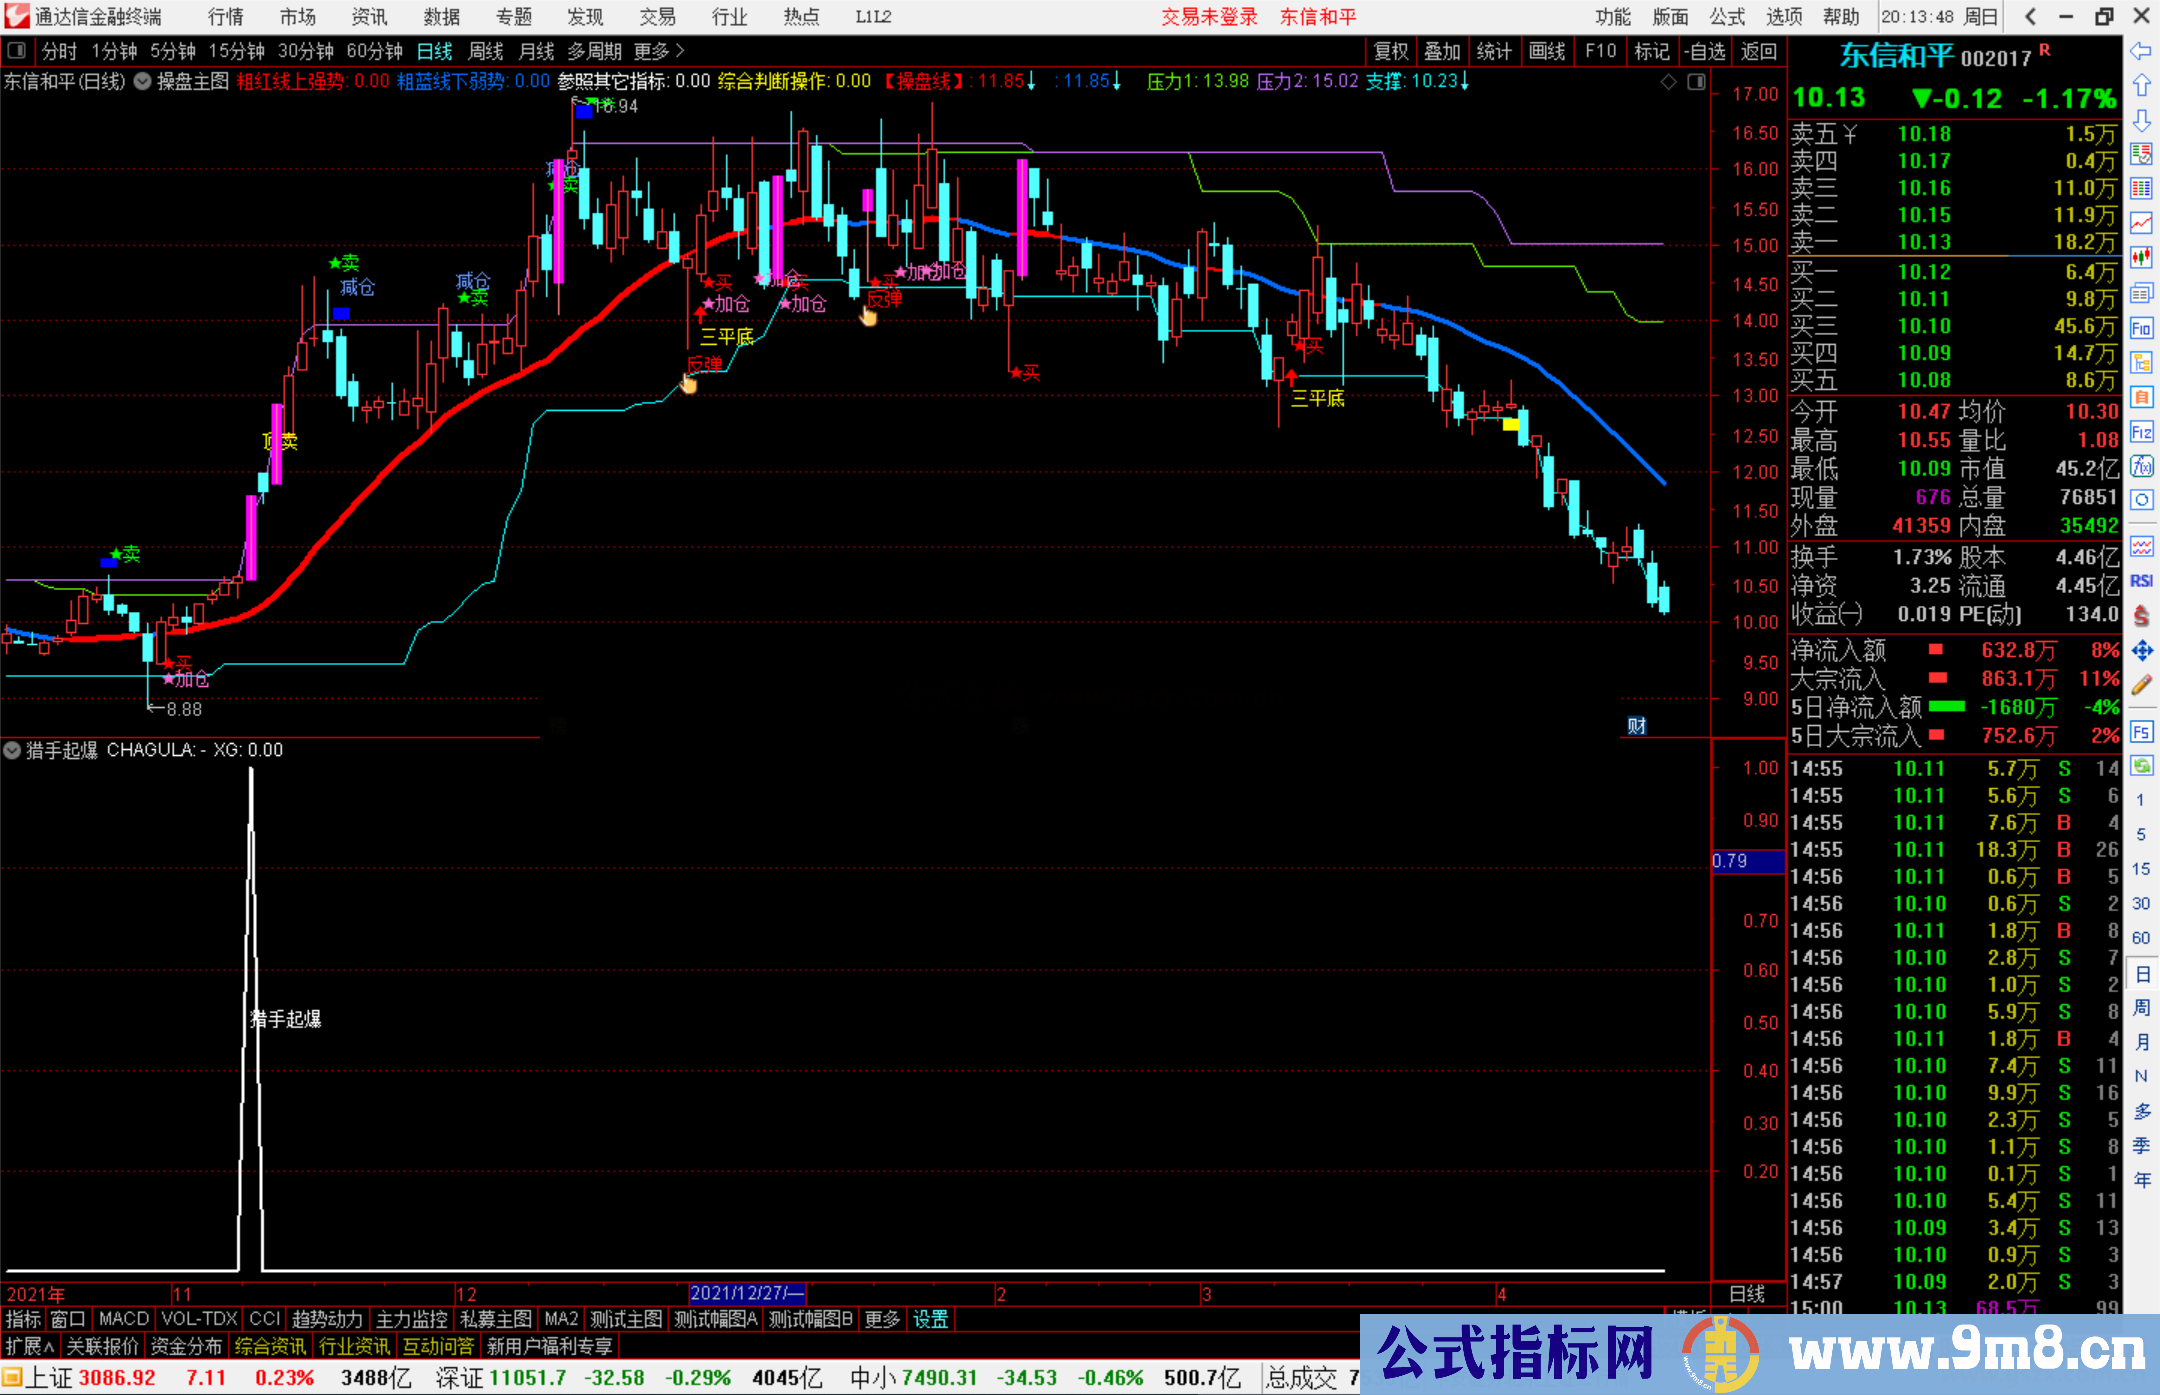Open the f(x) formula icon in sidebar
2160x1395 pixels.
pos(2141,466)
